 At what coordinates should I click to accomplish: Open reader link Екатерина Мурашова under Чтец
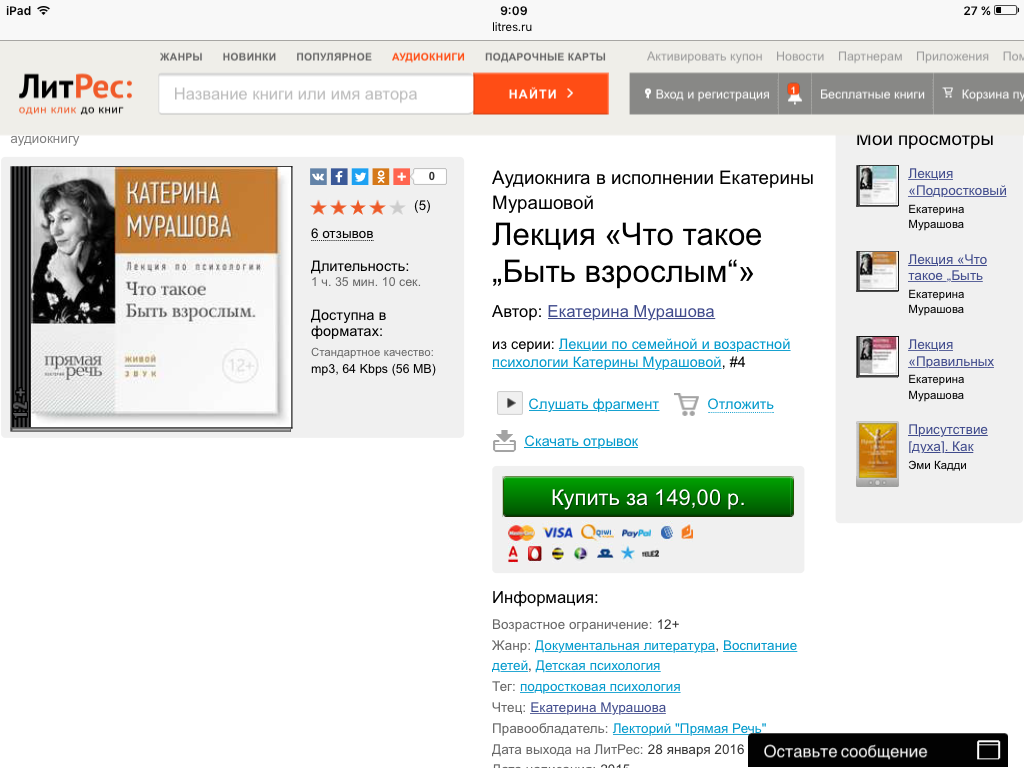point(598,707)
